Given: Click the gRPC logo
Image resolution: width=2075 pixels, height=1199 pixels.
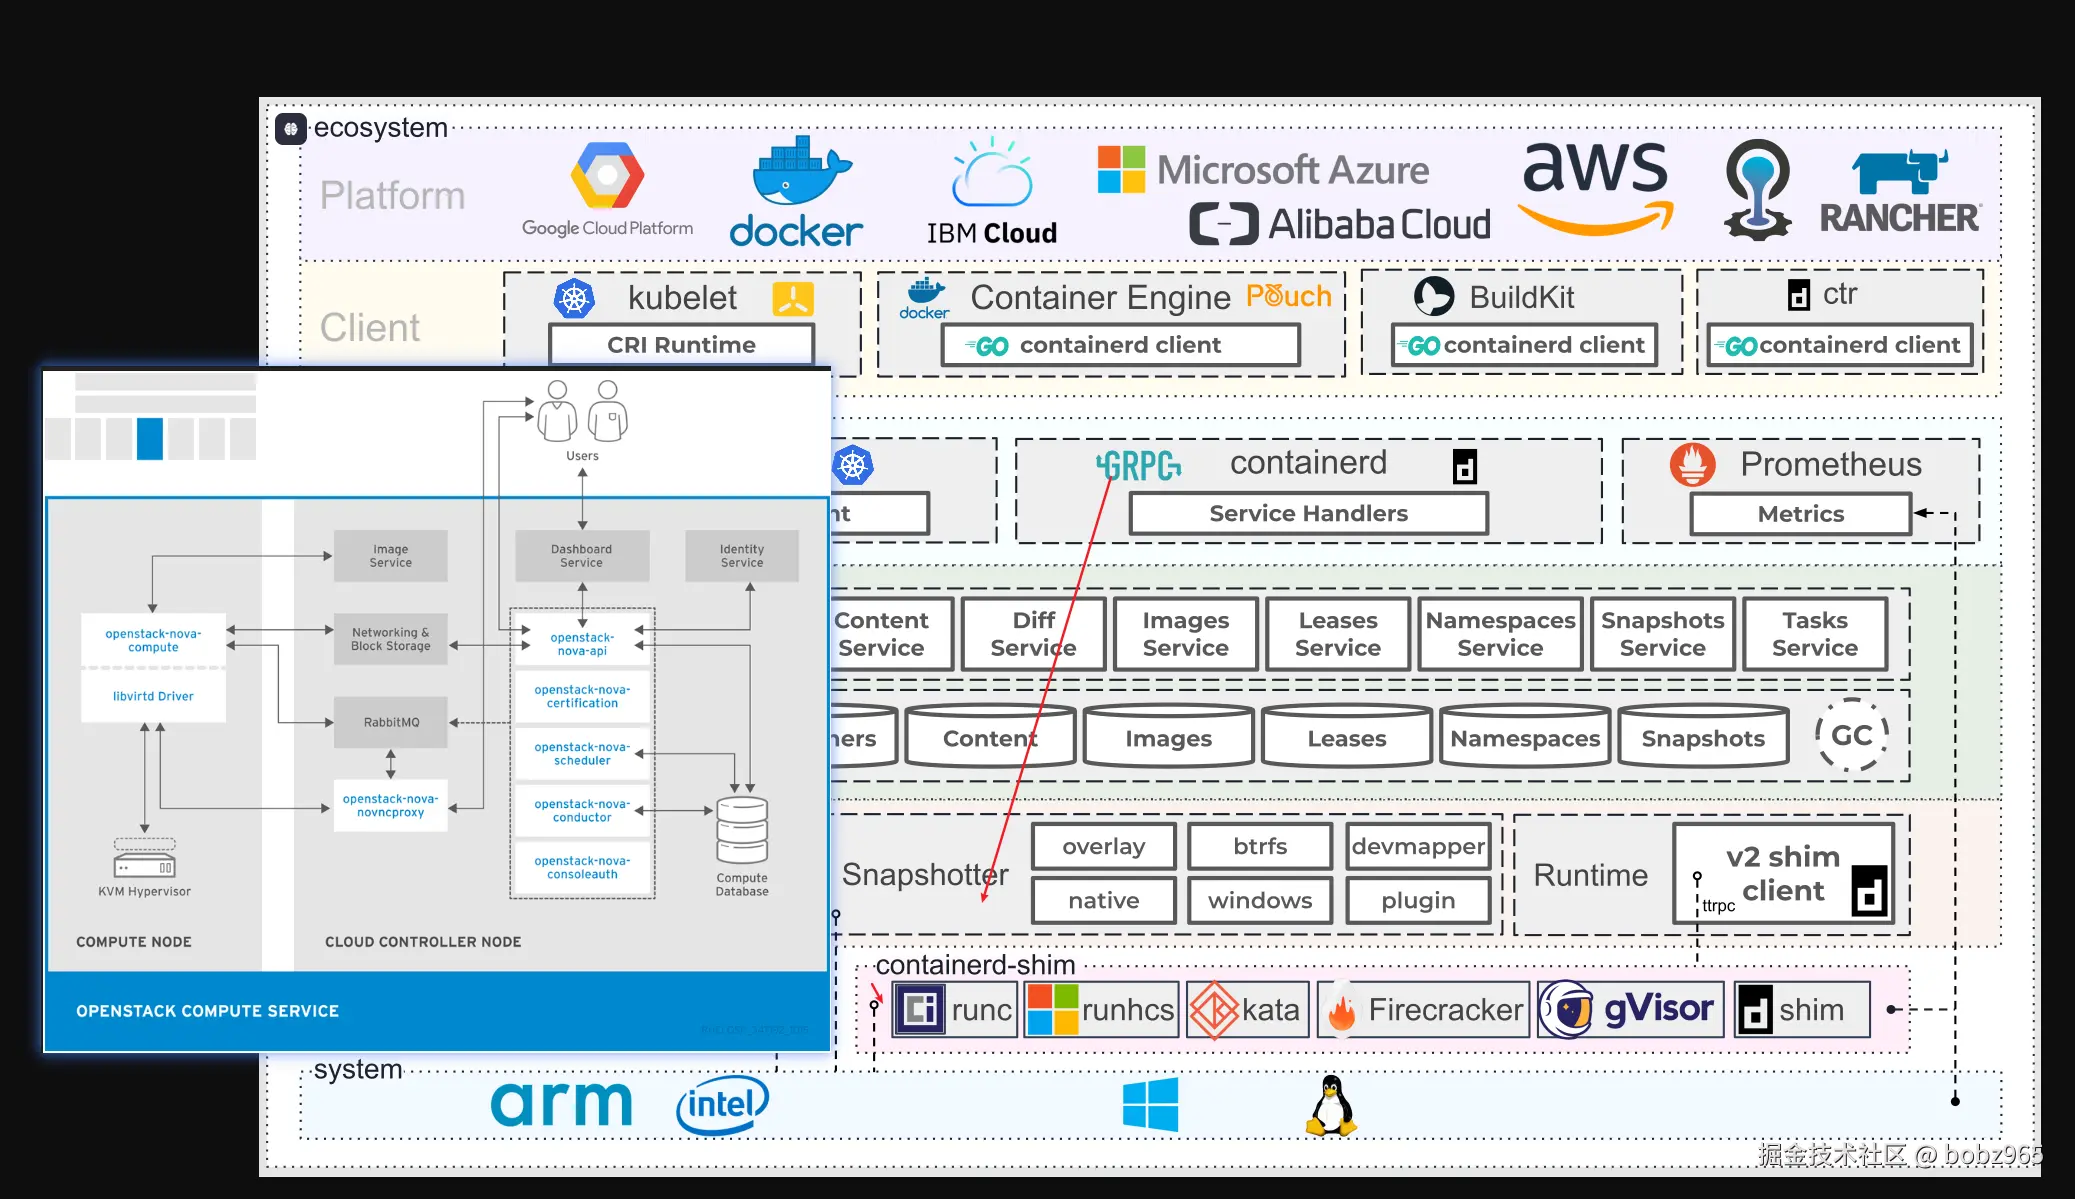Looking at the screenshot, I should pos(1138,465).
